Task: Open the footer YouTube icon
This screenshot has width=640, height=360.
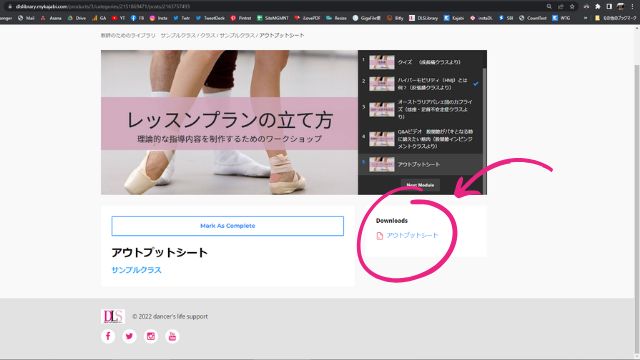Action: pos(172,336)
